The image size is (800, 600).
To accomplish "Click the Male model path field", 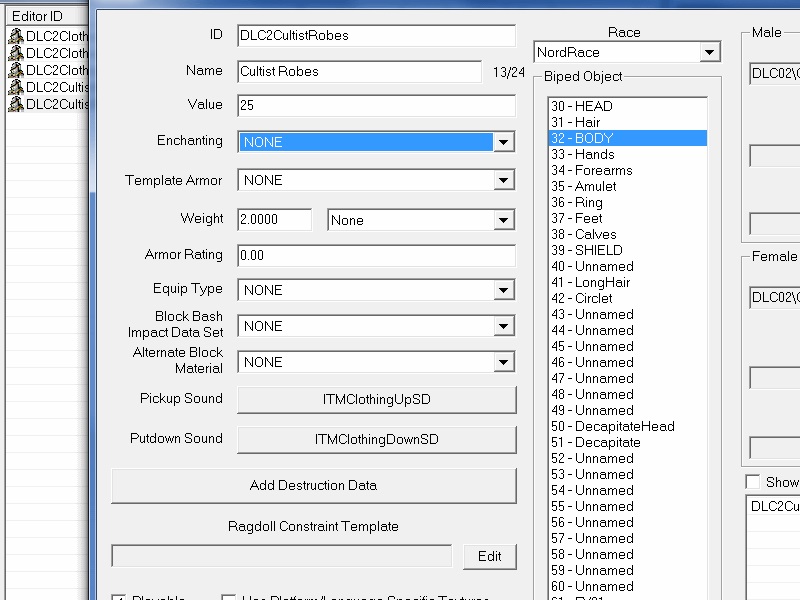I will (x=774, y=73).
